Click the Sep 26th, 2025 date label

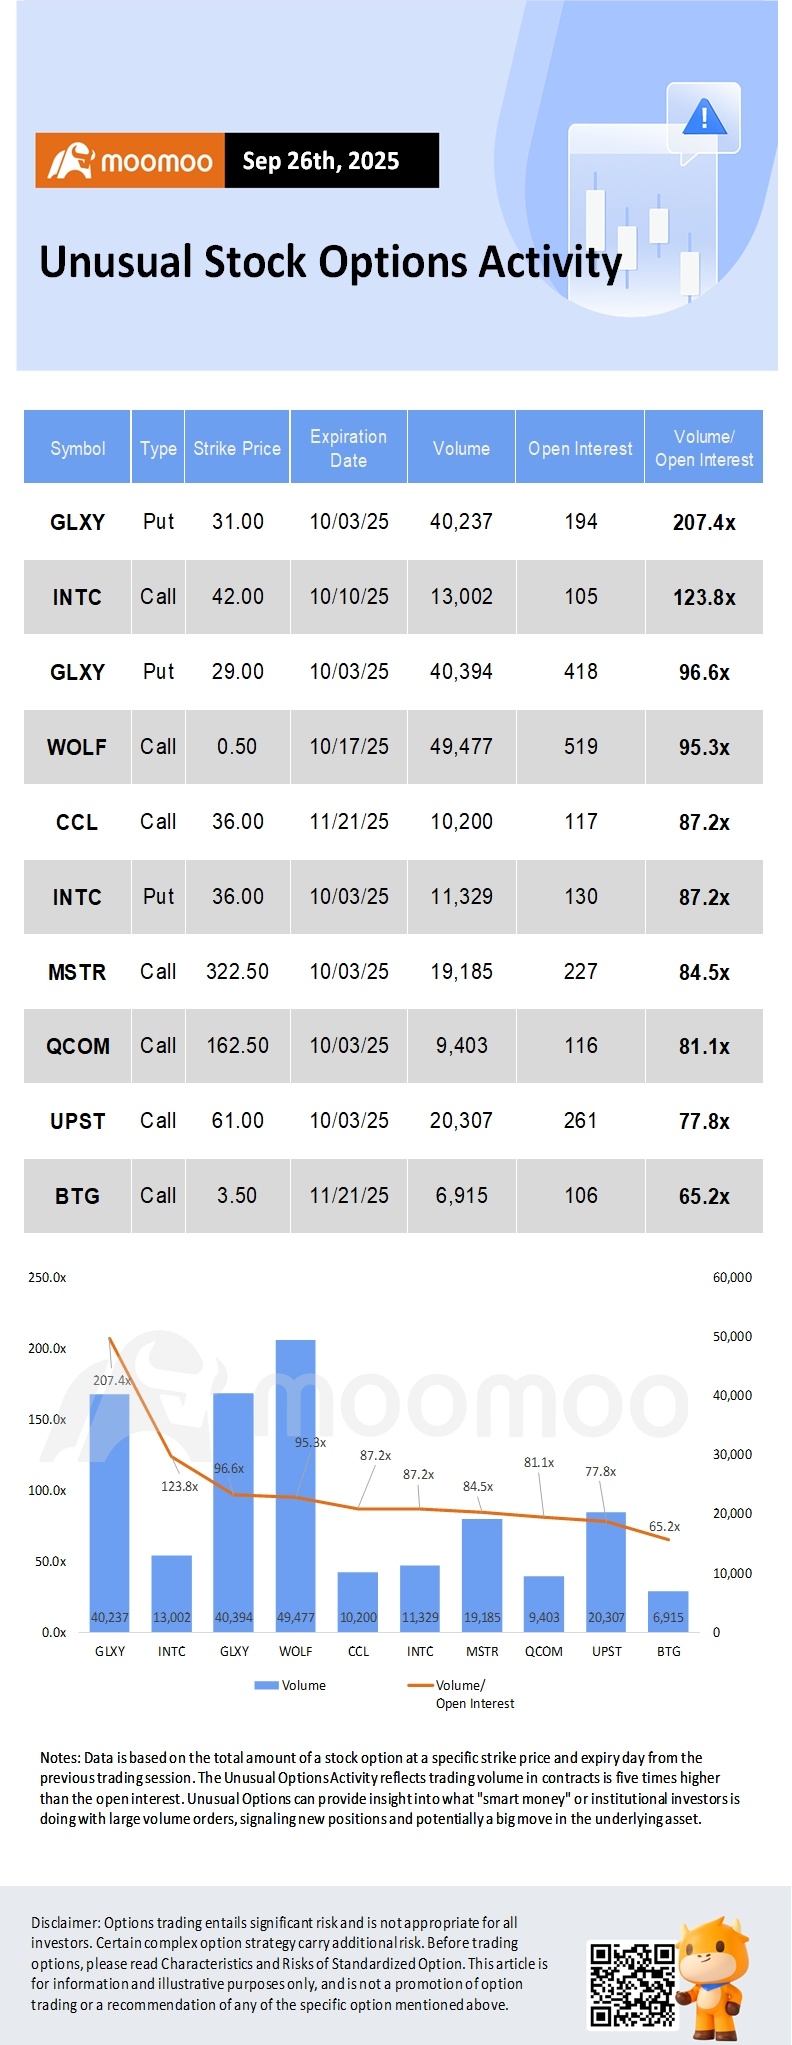(x=321, y=161)
